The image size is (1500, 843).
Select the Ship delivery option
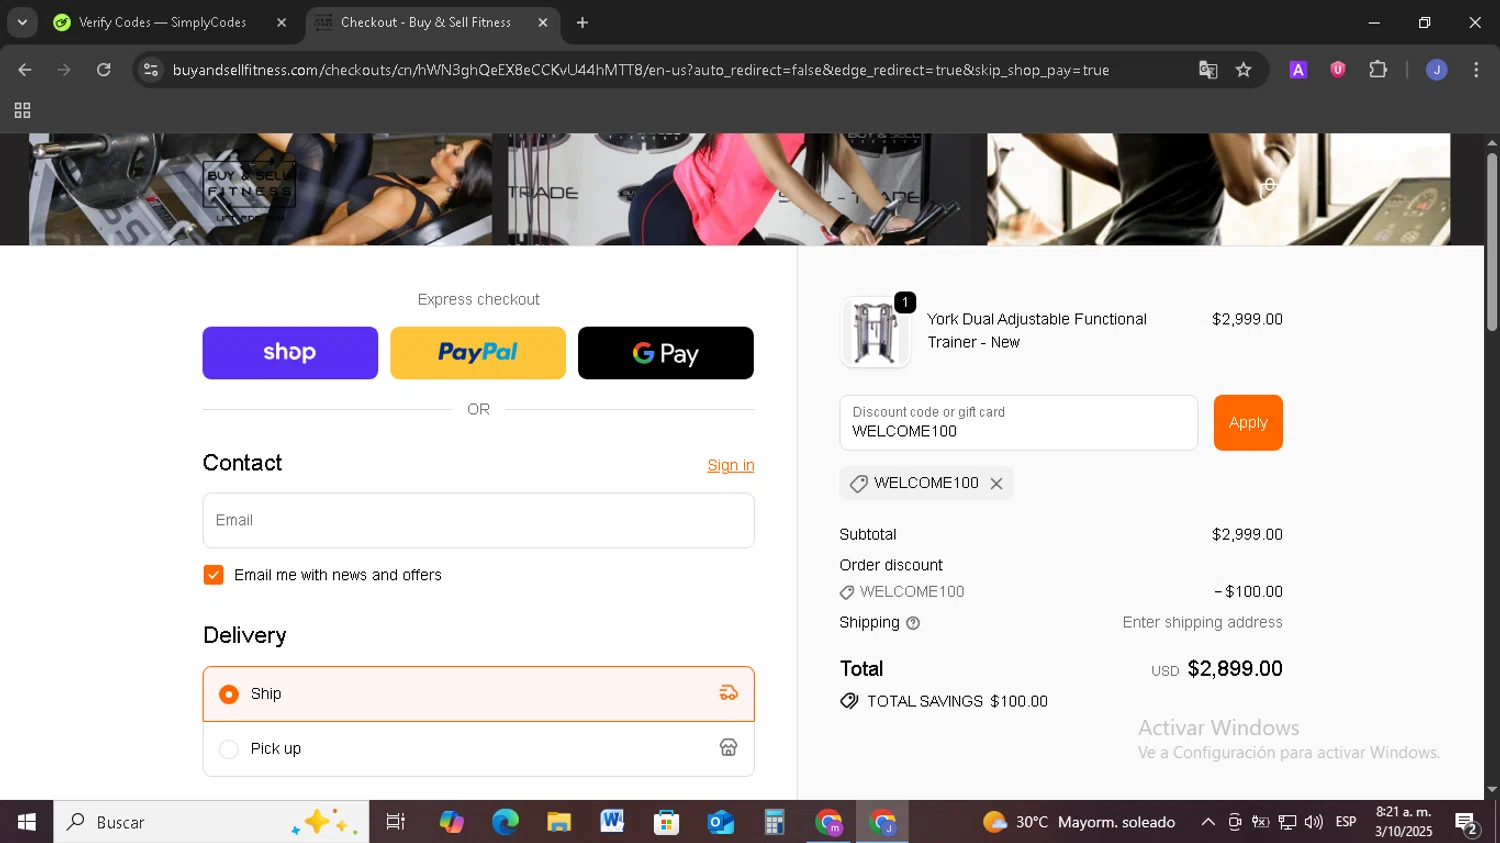click(479, 694)
